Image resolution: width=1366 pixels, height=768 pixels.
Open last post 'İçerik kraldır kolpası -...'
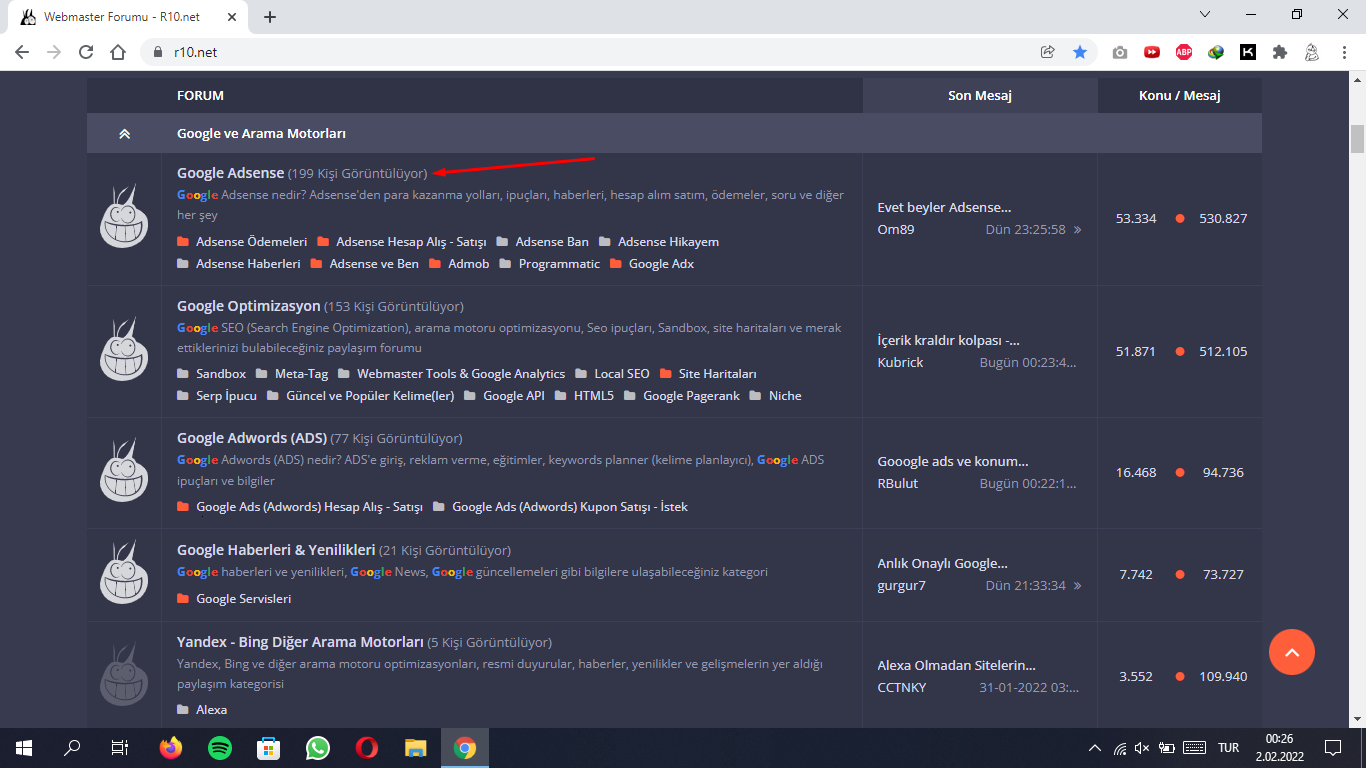(x=948, y=341)
